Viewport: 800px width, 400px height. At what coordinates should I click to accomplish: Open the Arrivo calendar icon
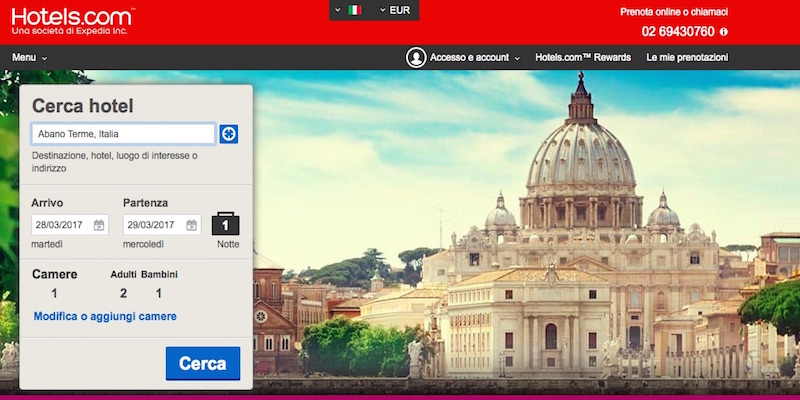(x=99, y=225)
